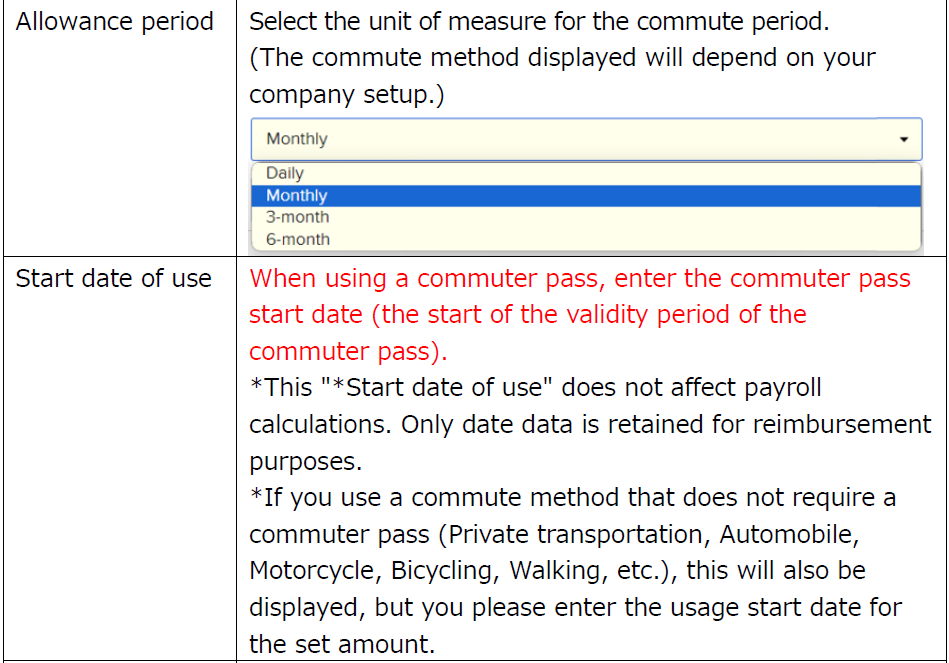949x663 pixels.
Task: Click the note about Private transportation methods
Action: pos(560,533)
